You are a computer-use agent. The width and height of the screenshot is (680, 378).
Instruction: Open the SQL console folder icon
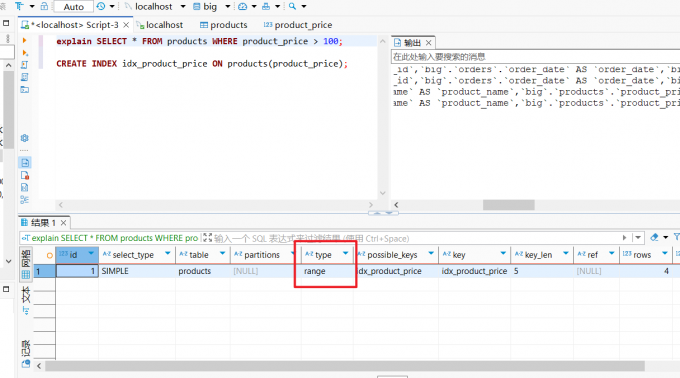(25, 90)
